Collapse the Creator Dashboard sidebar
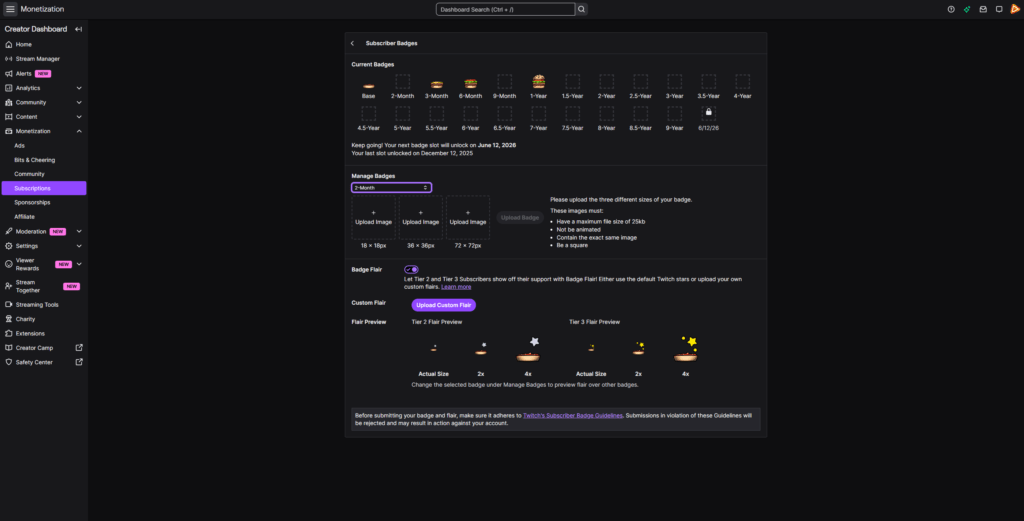The width and height of the screenshot is (1024, 521). [x=78, y=29]
